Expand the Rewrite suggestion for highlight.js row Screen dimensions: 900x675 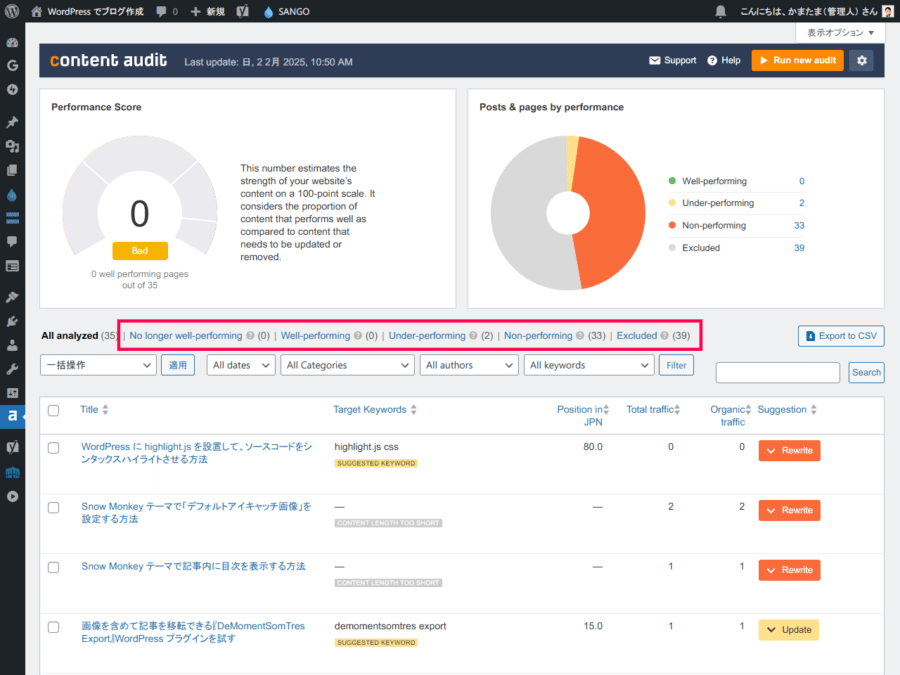[789, 451]
